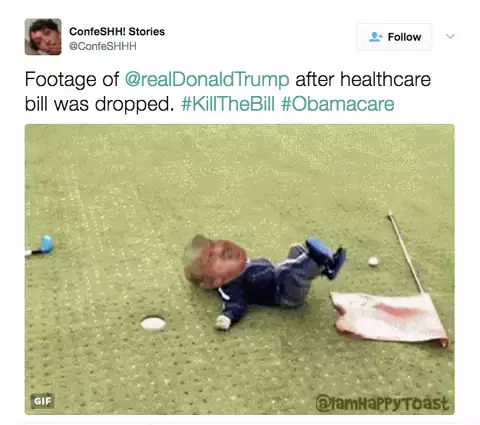The image size is (480, 425).
Task: Click the GIF badge on the media
Action: 43,401
